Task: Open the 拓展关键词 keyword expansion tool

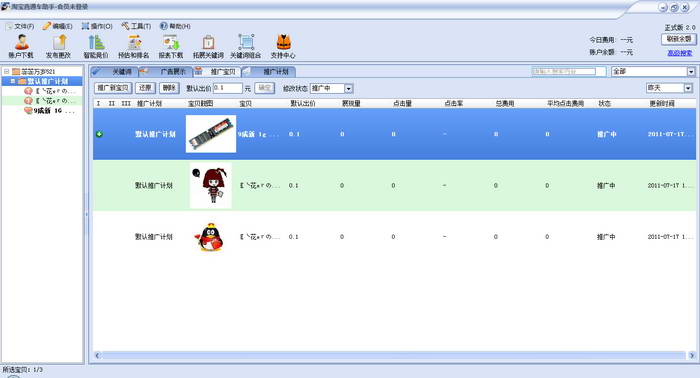Action: click(208, 46)
